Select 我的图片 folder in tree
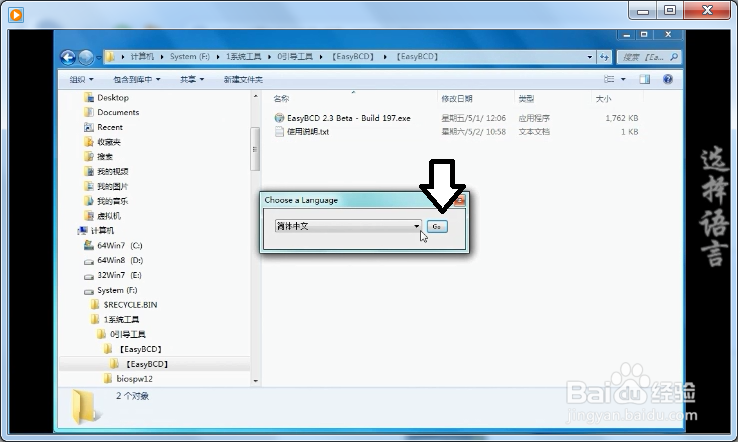 pyautogui.click(x=112, y=186)
